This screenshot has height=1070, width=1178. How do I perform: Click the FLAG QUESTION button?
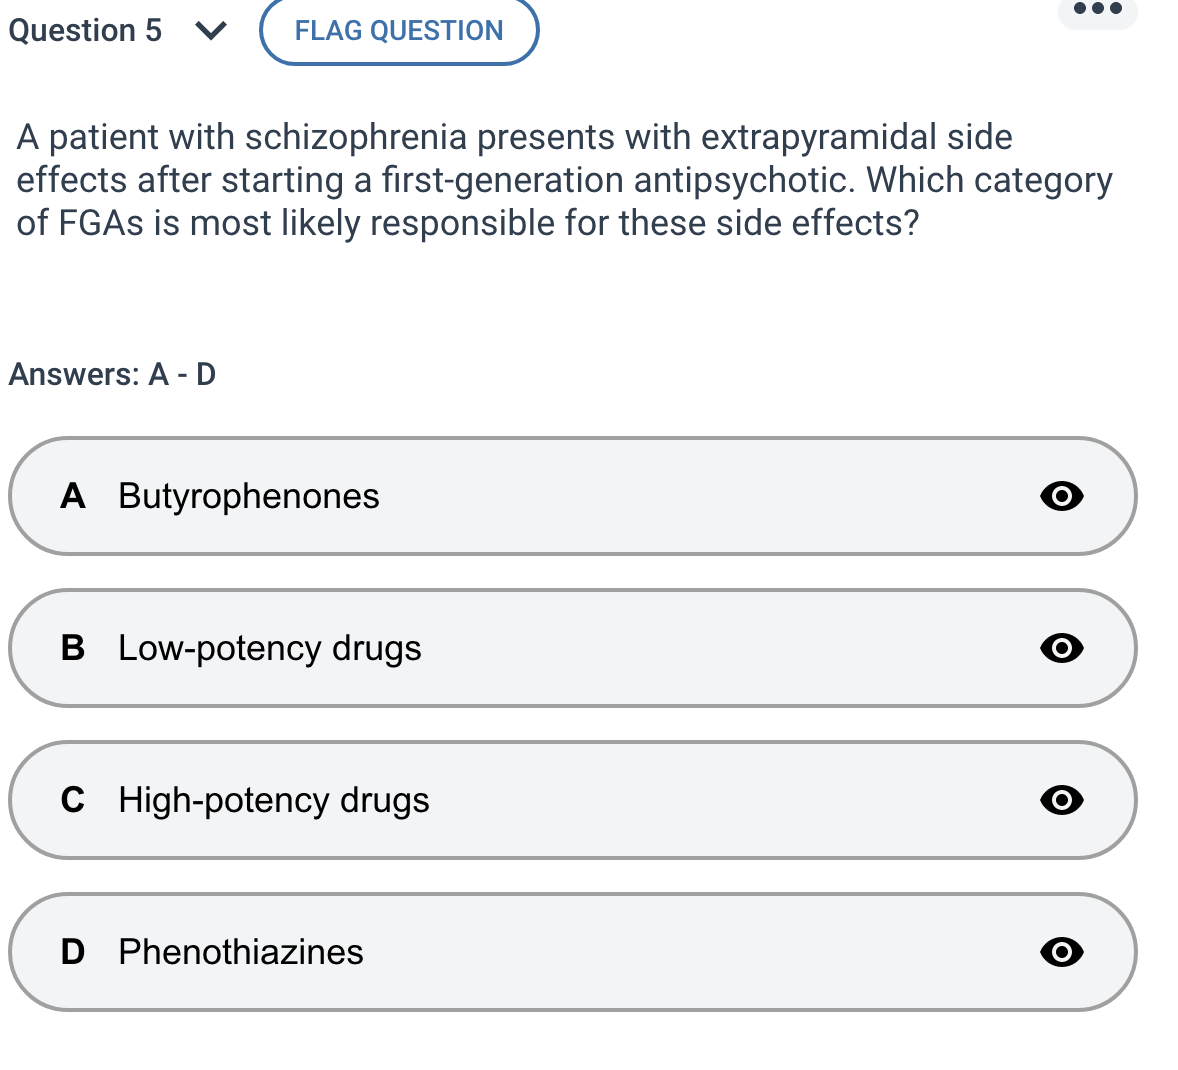(398, 31)
